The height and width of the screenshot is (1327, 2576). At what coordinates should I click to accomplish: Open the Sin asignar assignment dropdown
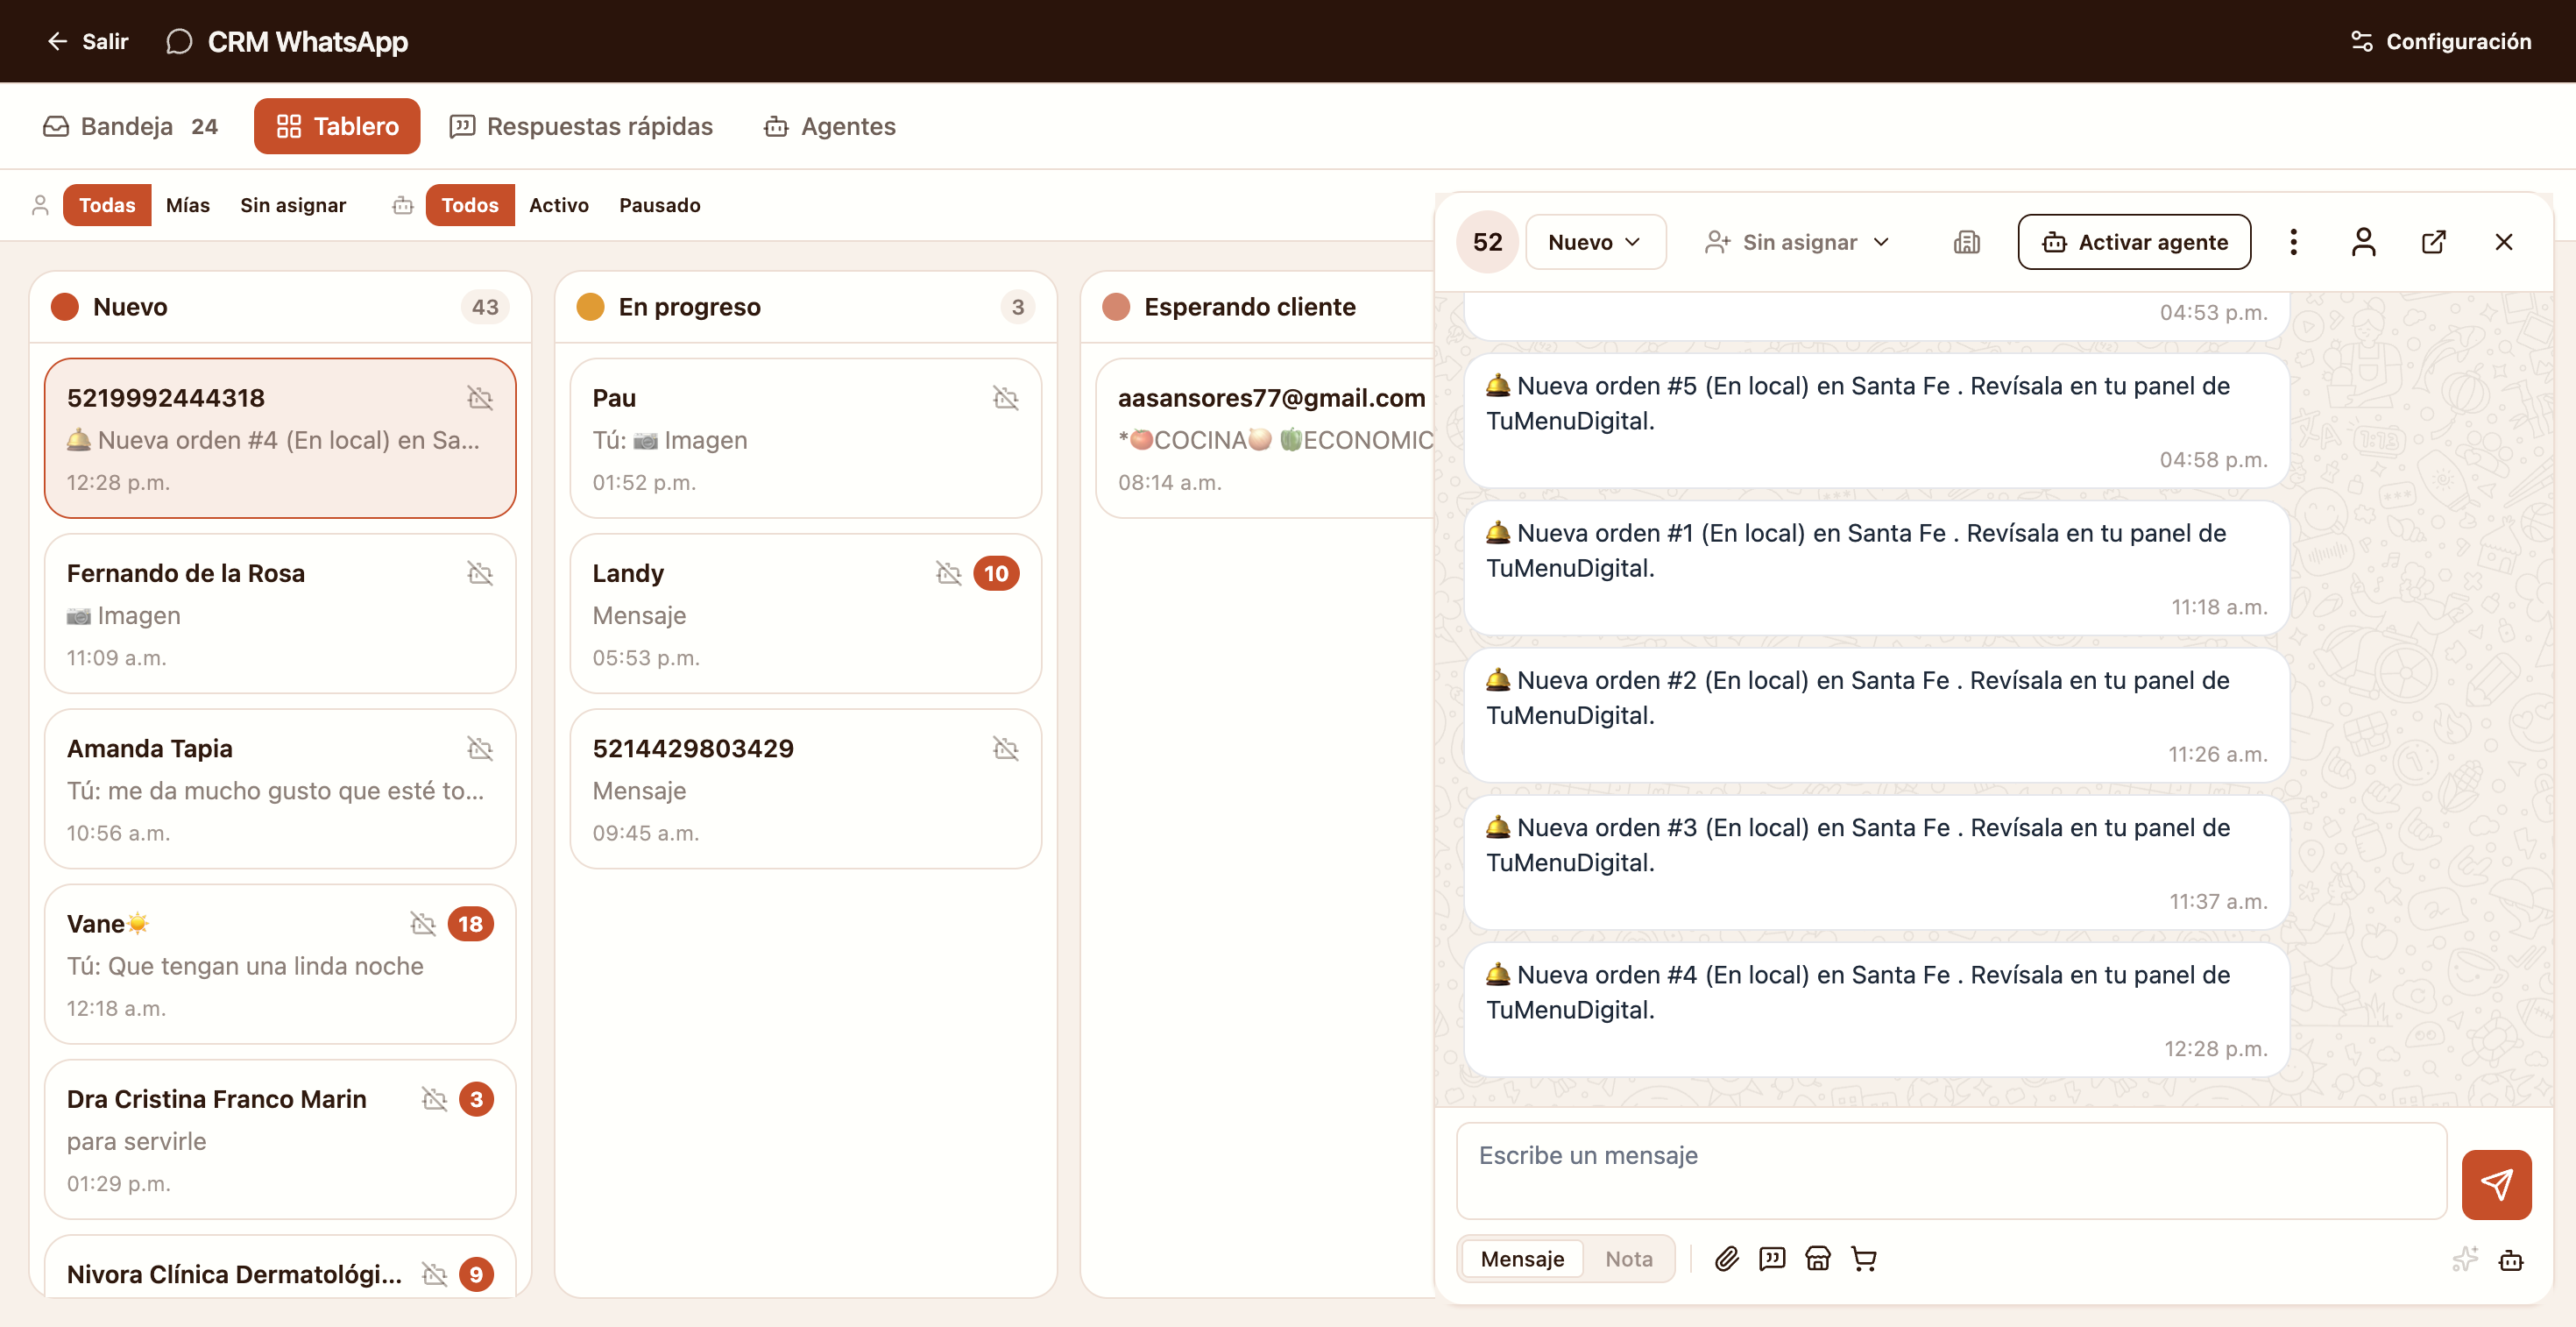click(x=1797, y=242)
